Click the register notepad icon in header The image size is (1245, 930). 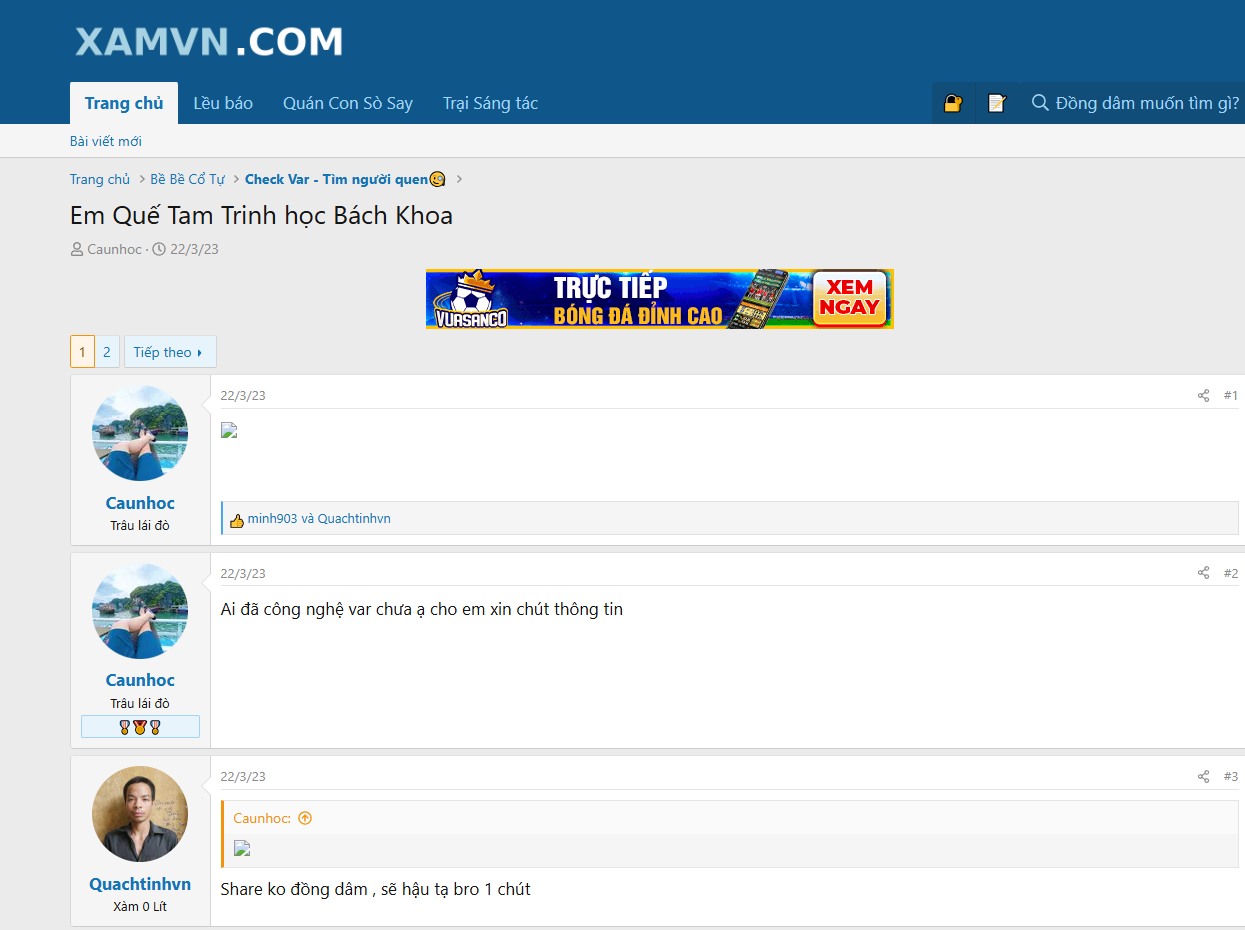[x=996, y=103]
